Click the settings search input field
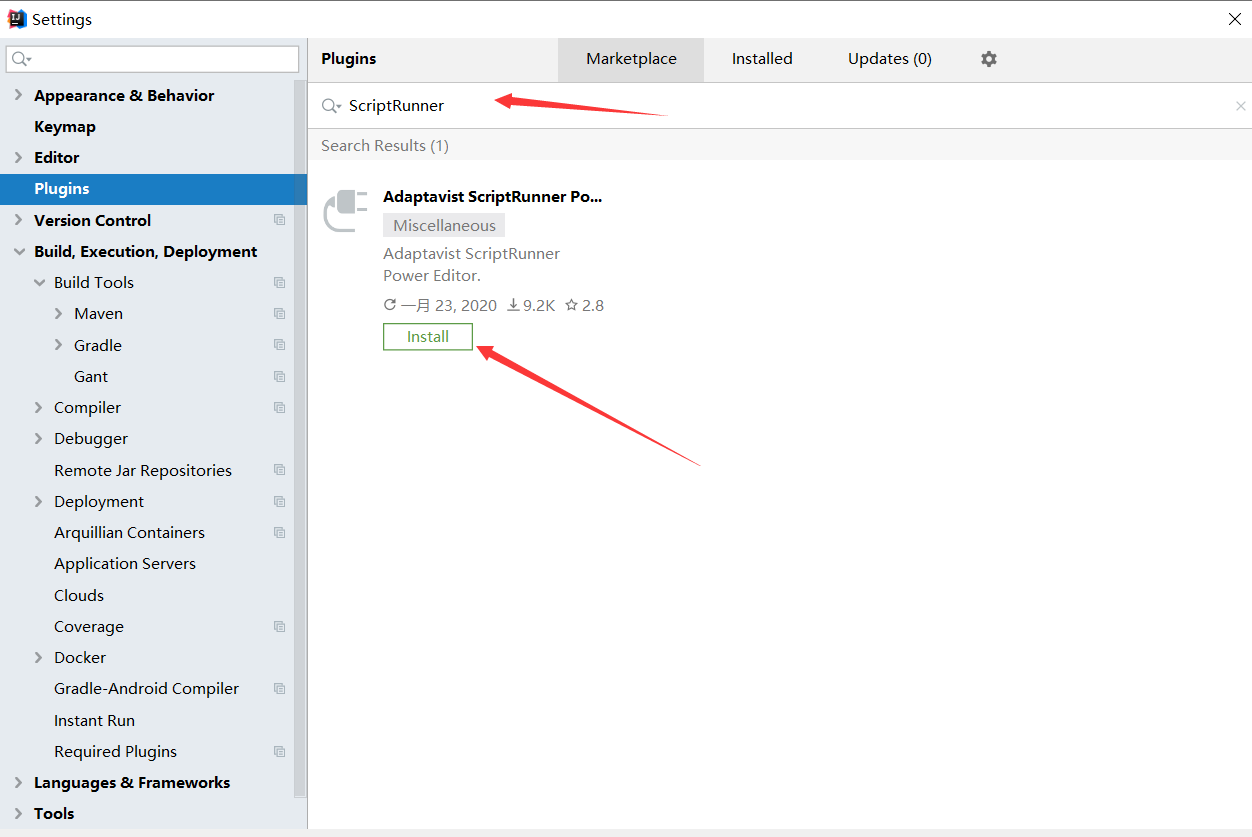Screen dimensions: 1252x837 point(152,59)
